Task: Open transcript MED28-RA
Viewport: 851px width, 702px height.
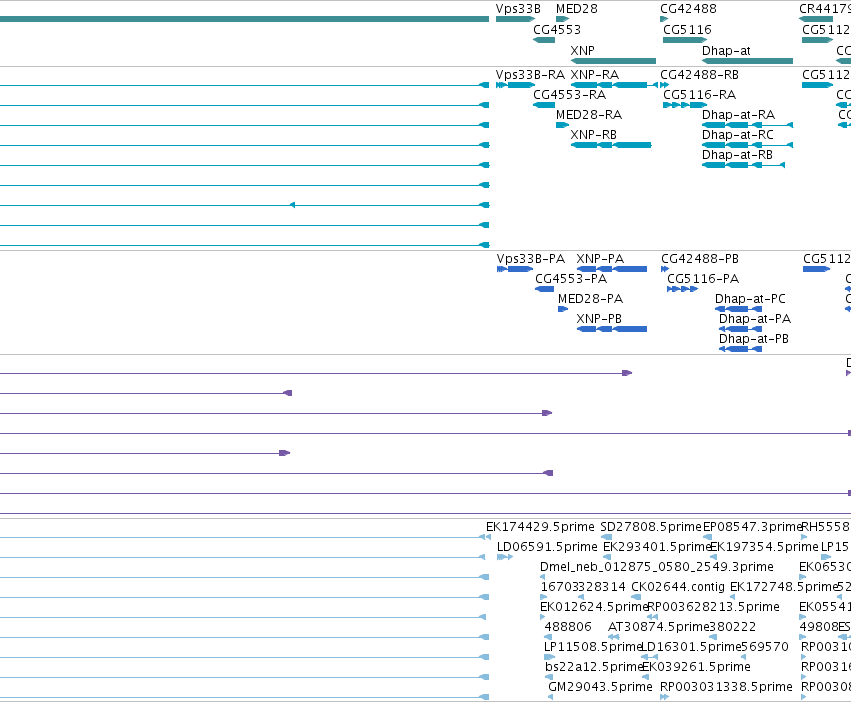Action: point(589,115)
